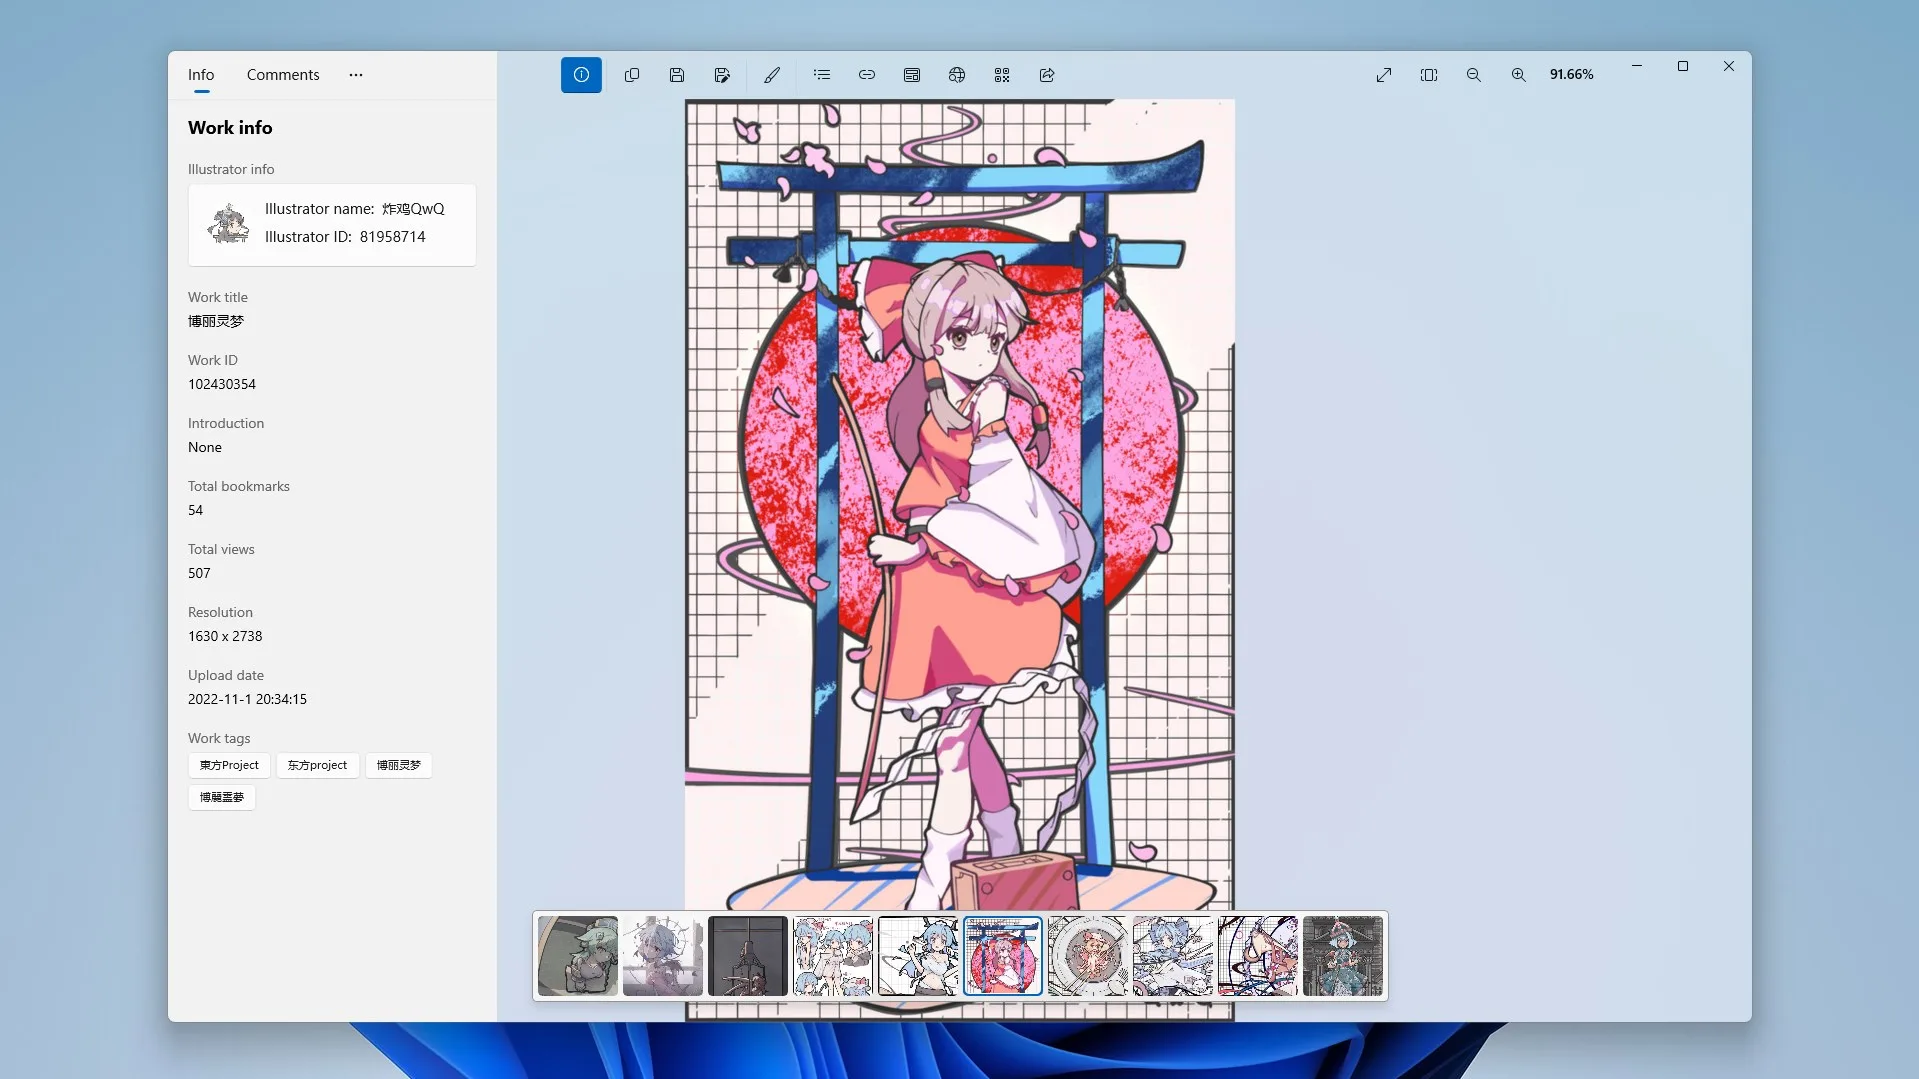Click the fit-to-window bracket icon

point(1429,75)
